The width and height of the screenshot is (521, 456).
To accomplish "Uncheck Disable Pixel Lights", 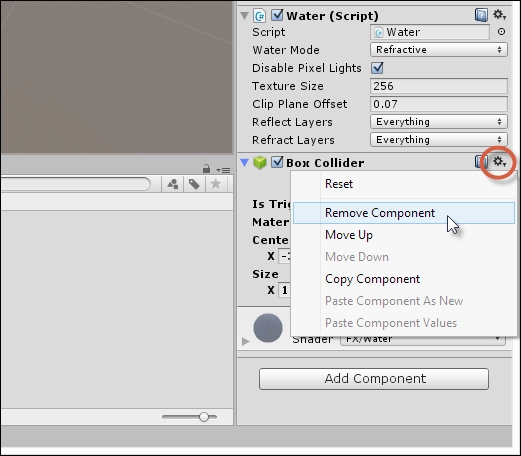I will point(377,68).
